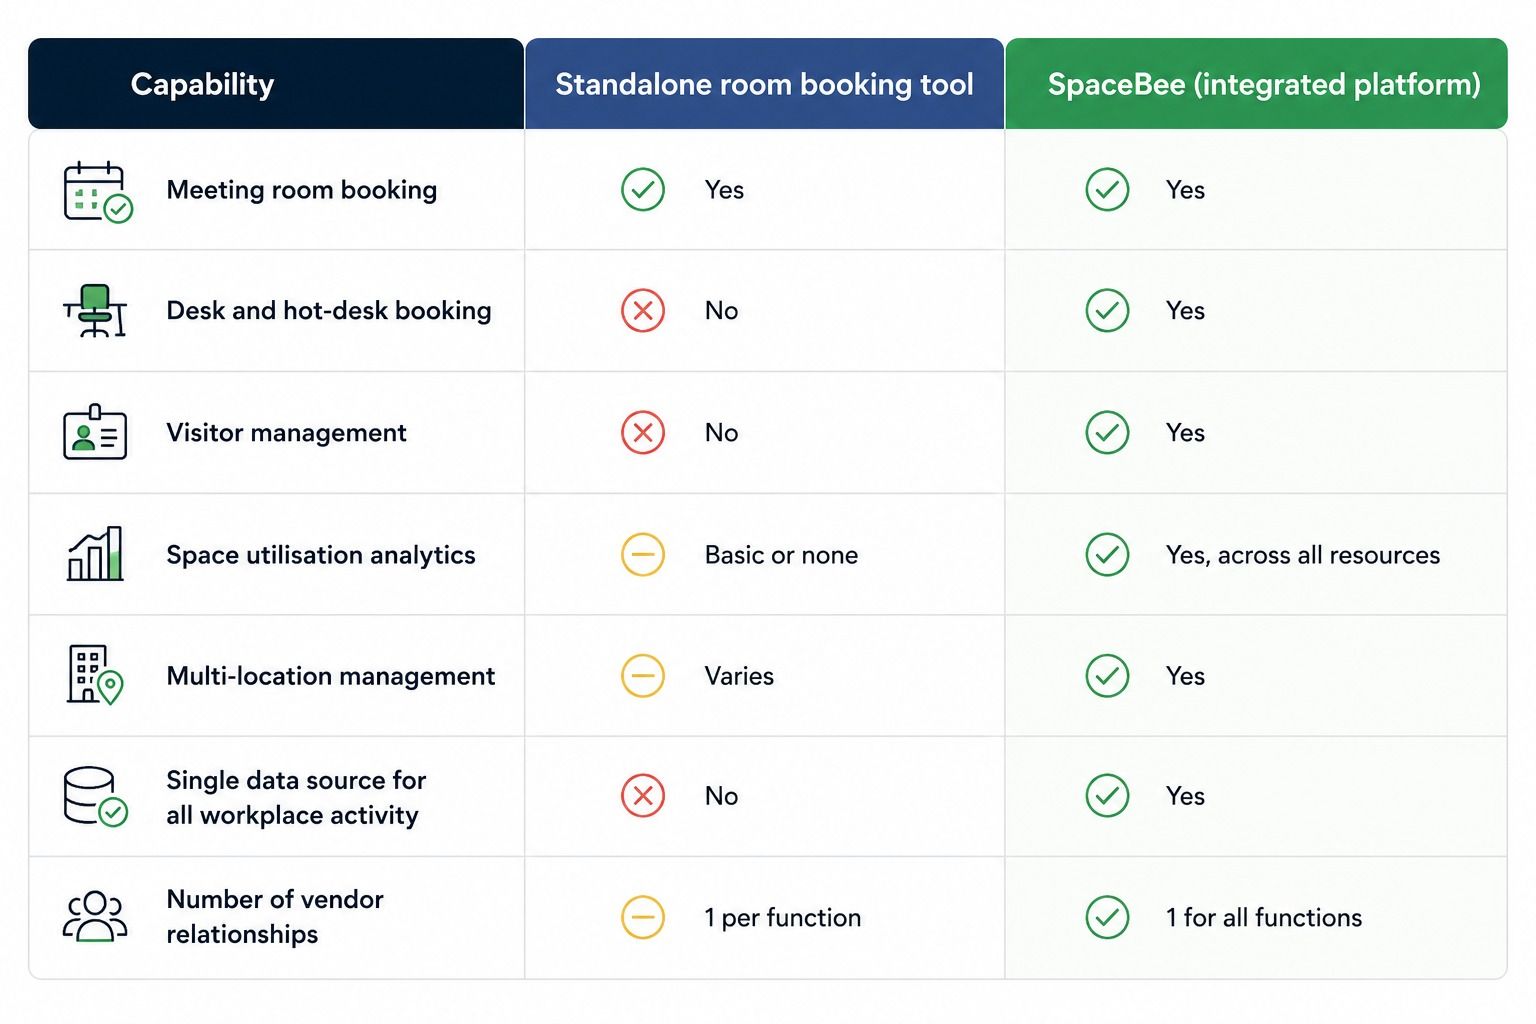Click the Meeting room booking calendar icon
1536x1024 pixels.
(x=97, y=191)
